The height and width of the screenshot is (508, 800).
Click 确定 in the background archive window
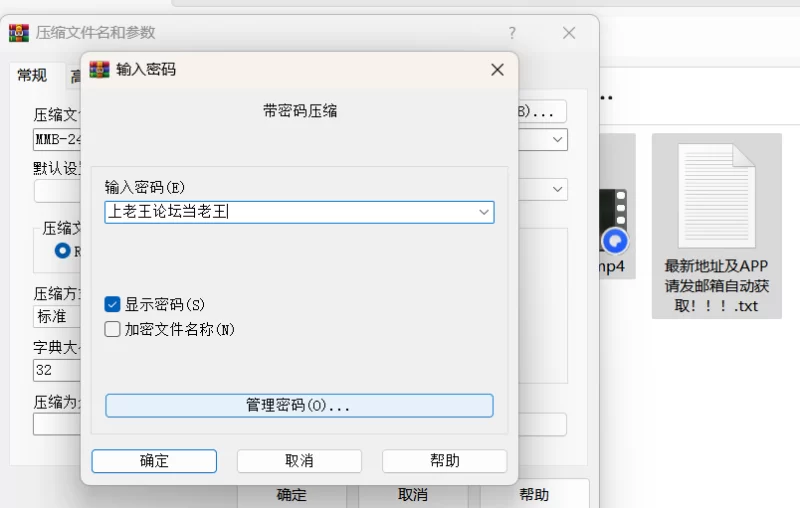point(291,495)
